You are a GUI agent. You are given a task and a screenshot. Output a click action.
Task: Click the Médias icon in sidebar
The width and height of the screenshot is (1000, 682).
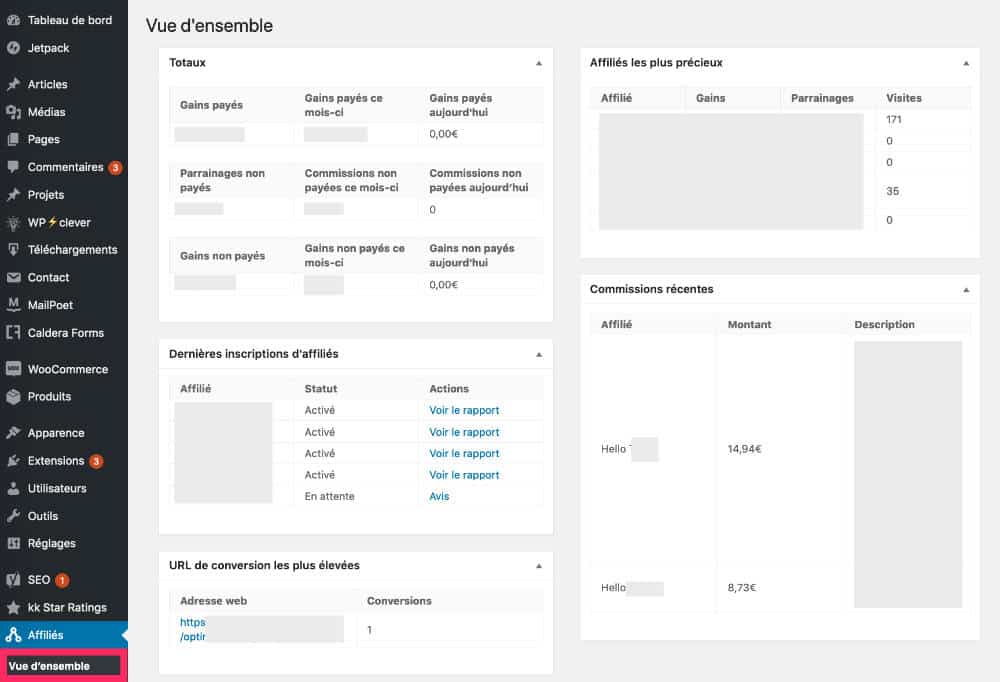(13, 112)
